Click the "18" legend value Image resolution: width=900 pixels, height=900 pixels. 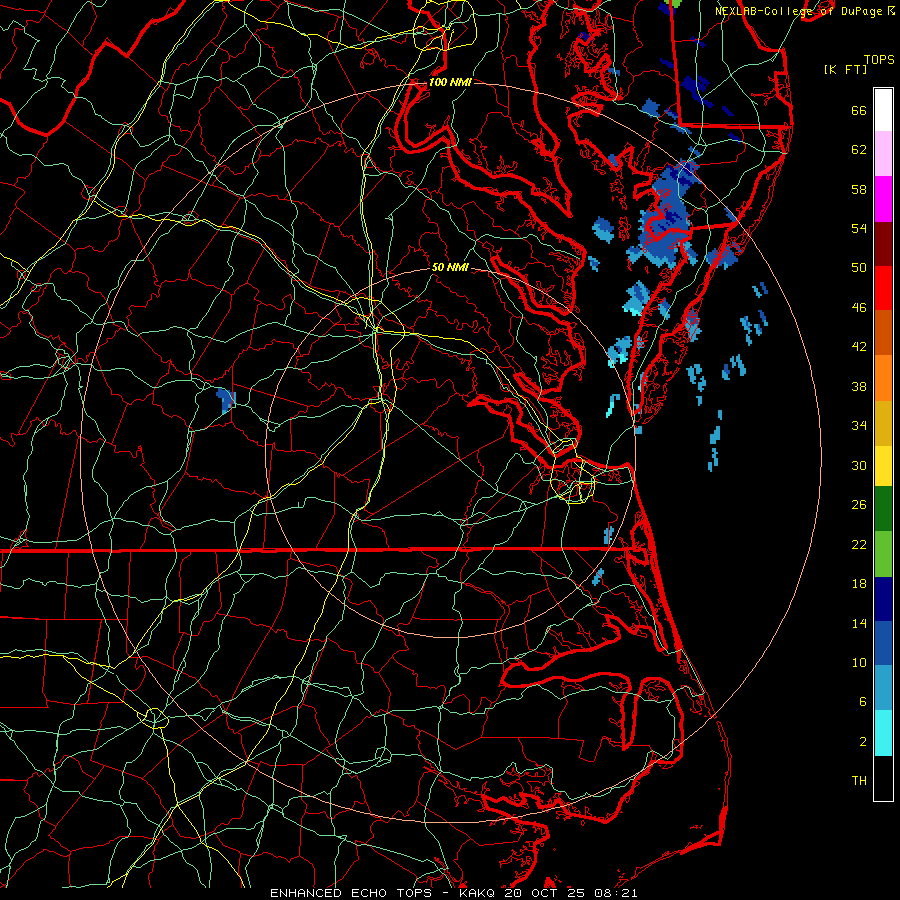pyautogui.click(x=859, y=584)
